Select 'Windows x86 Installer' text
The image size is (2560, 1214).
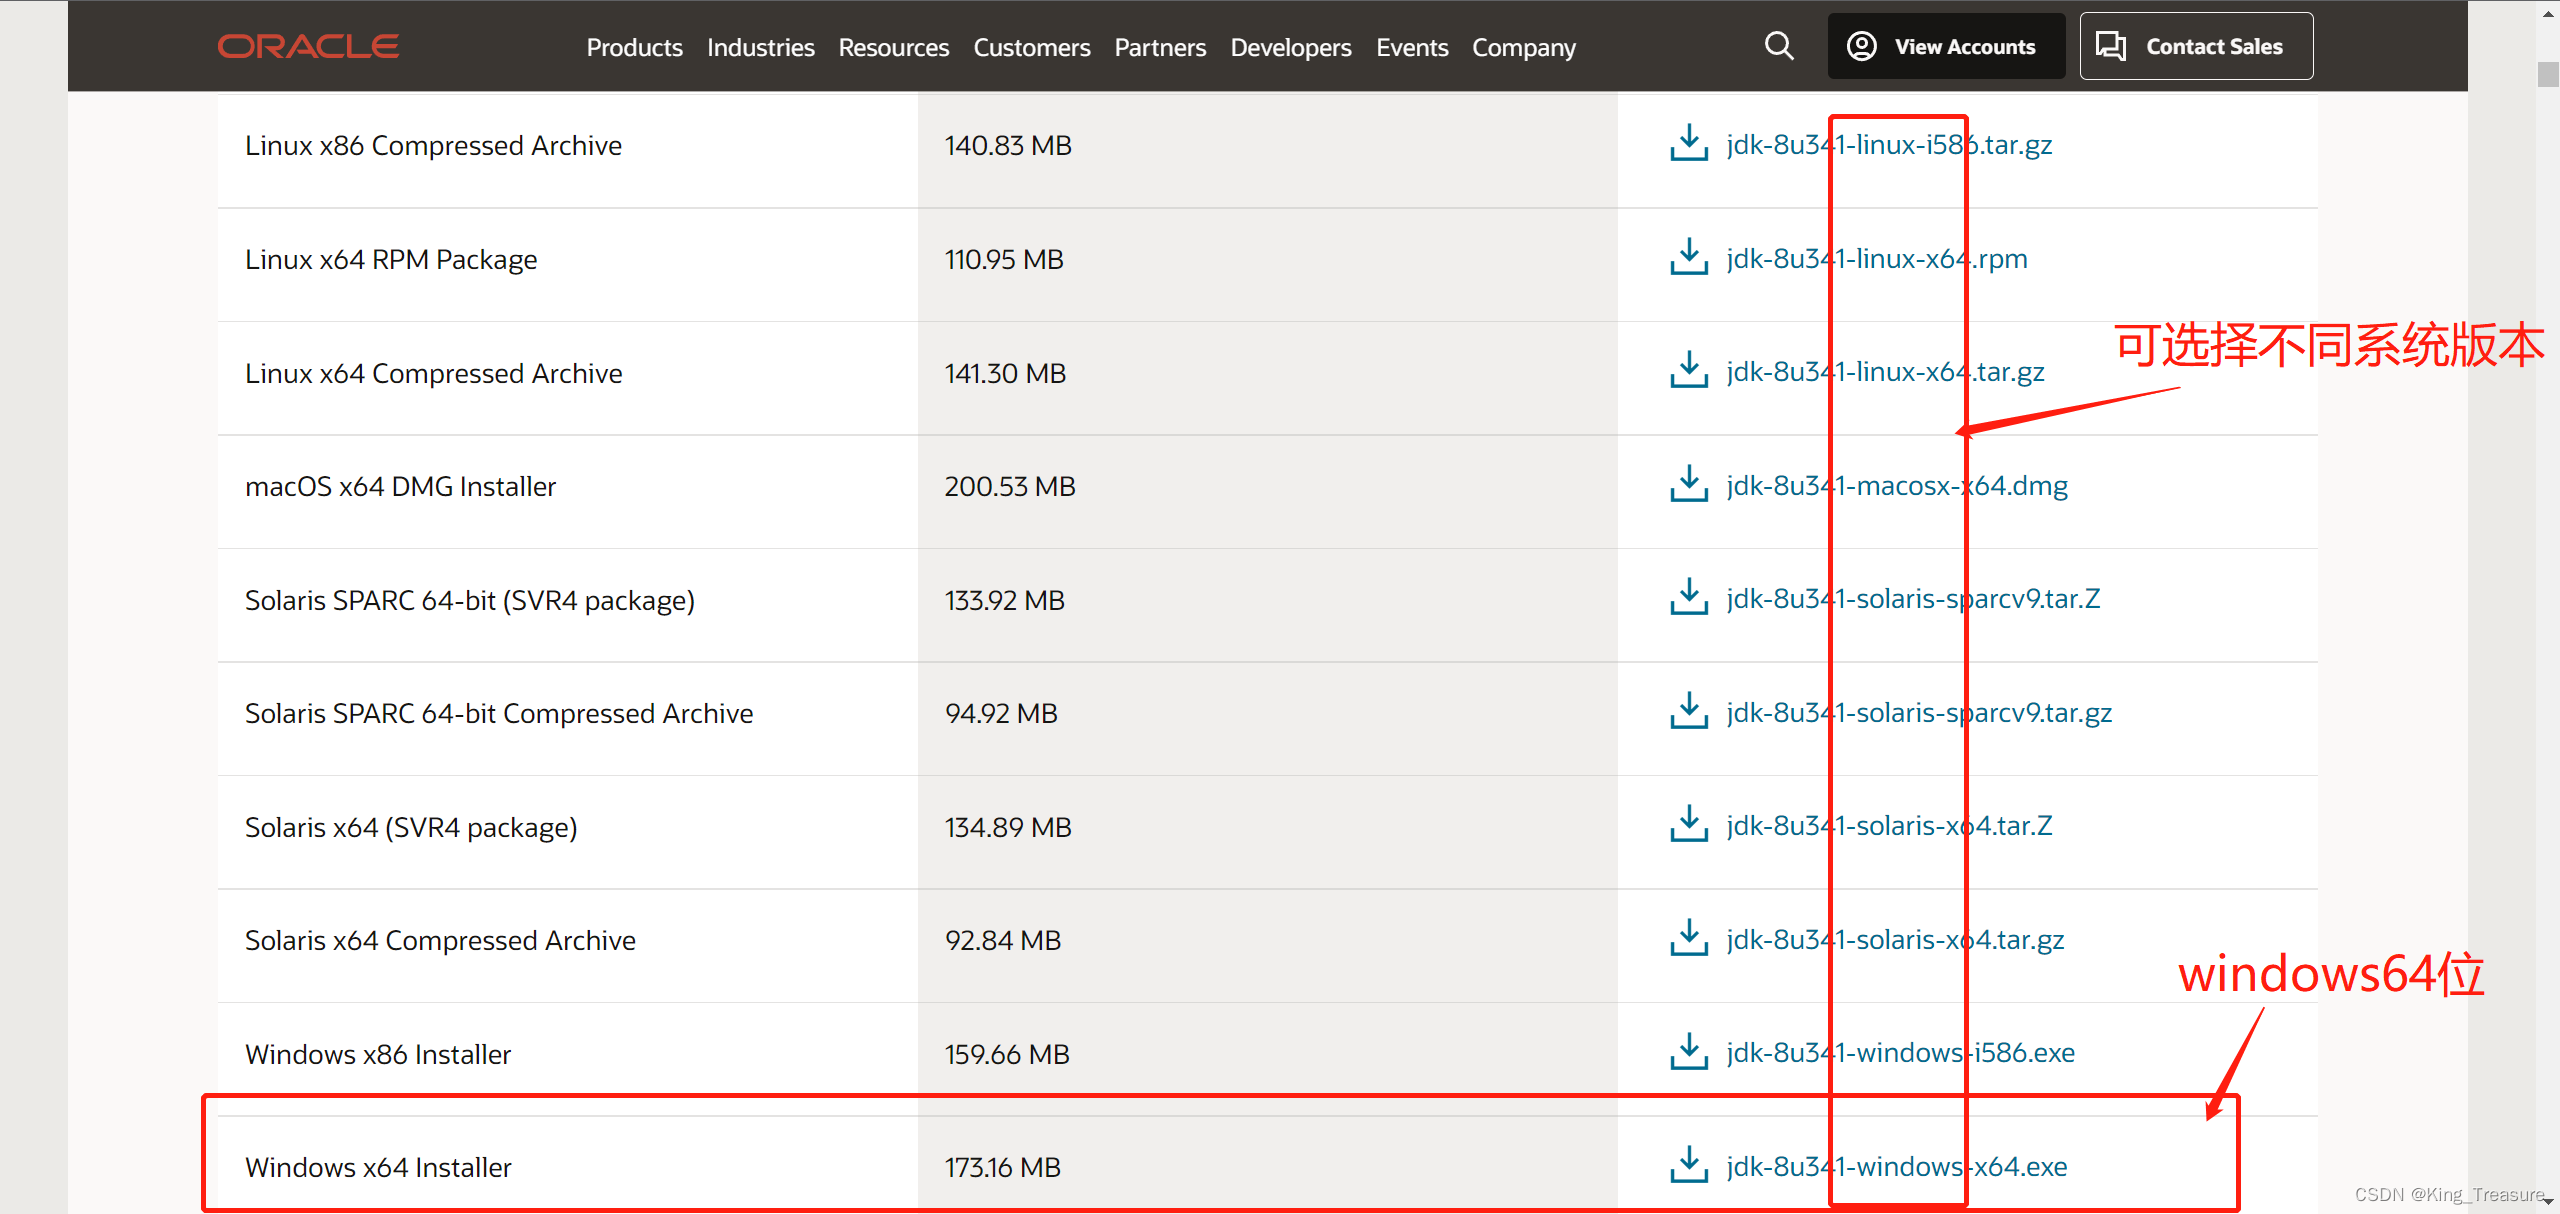pyautogui.click(x=378, y=1055)
